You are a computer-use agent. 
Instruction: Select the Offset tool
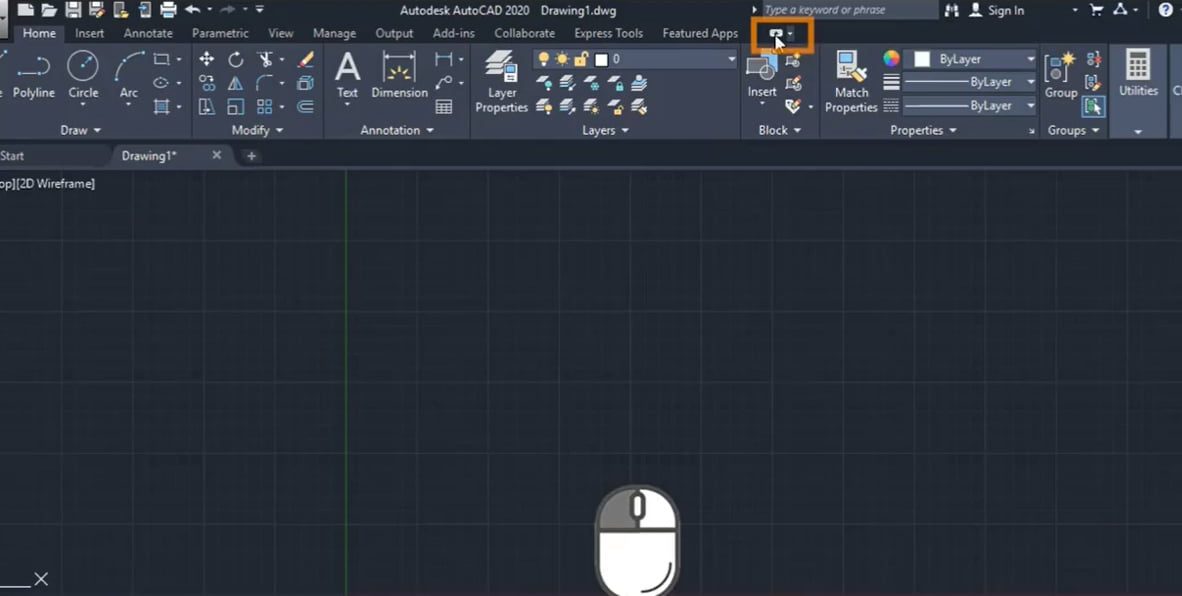point(305,106)
